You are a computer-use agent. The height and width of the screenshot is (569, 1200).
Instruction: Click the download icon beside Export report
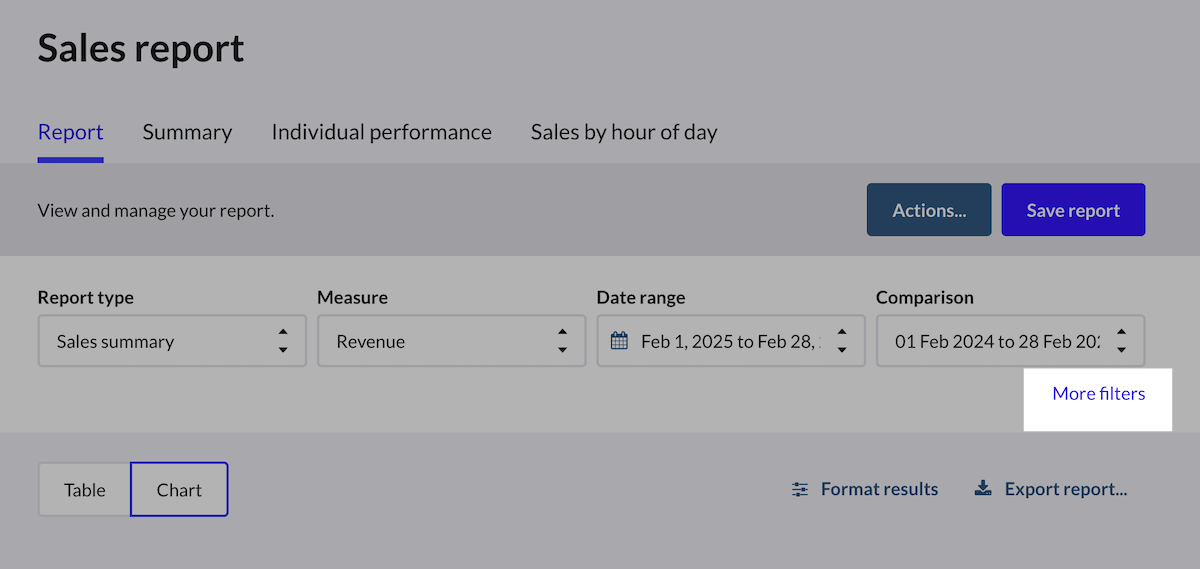pyautogui.click(x=983, y=489)
